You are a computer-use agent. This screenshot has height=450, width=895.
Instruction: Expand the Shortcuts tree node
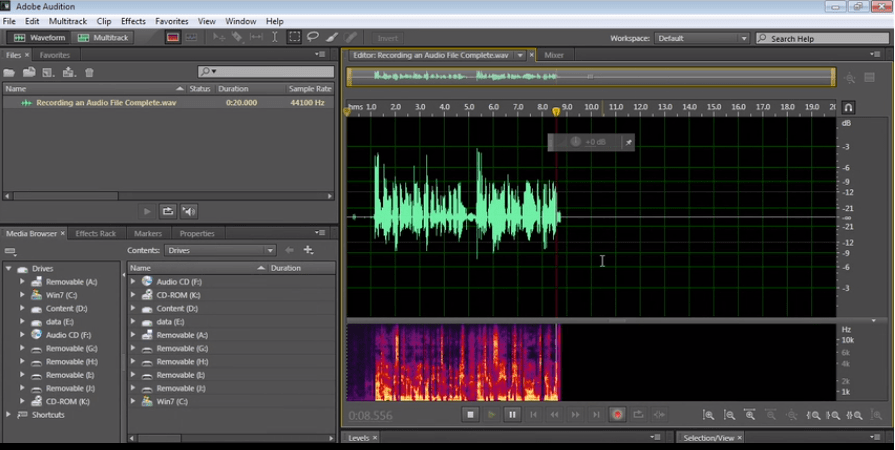coord(9,415)
